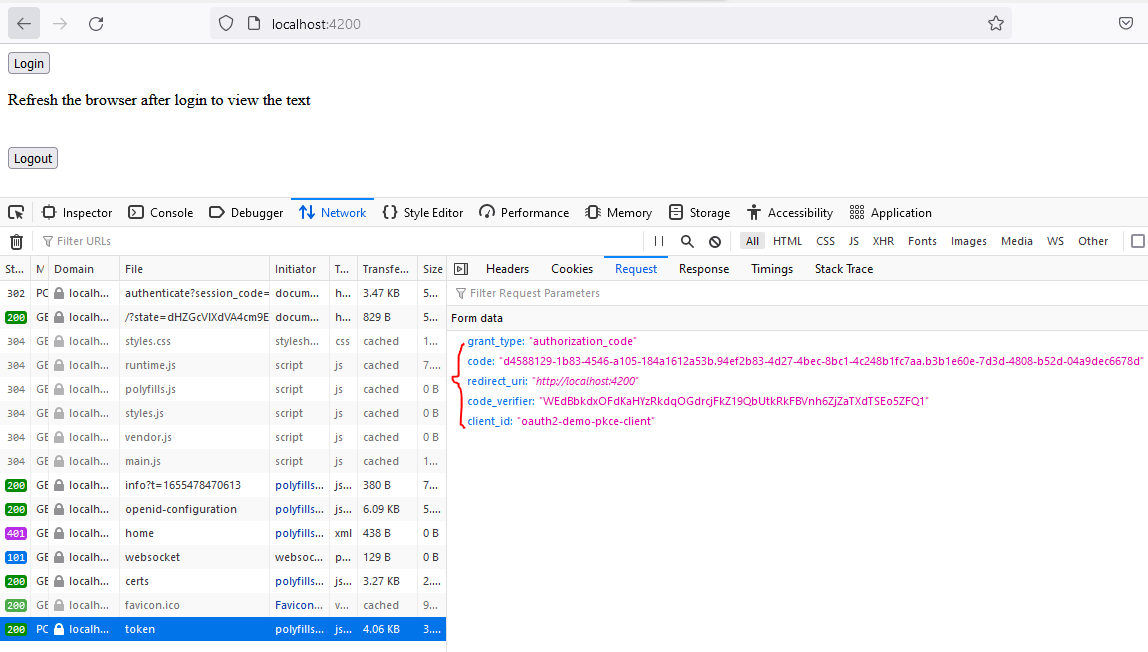Open Pocket save icon top right
This screenshot has width=1148, height=652.
click(x=1126, y=22)
